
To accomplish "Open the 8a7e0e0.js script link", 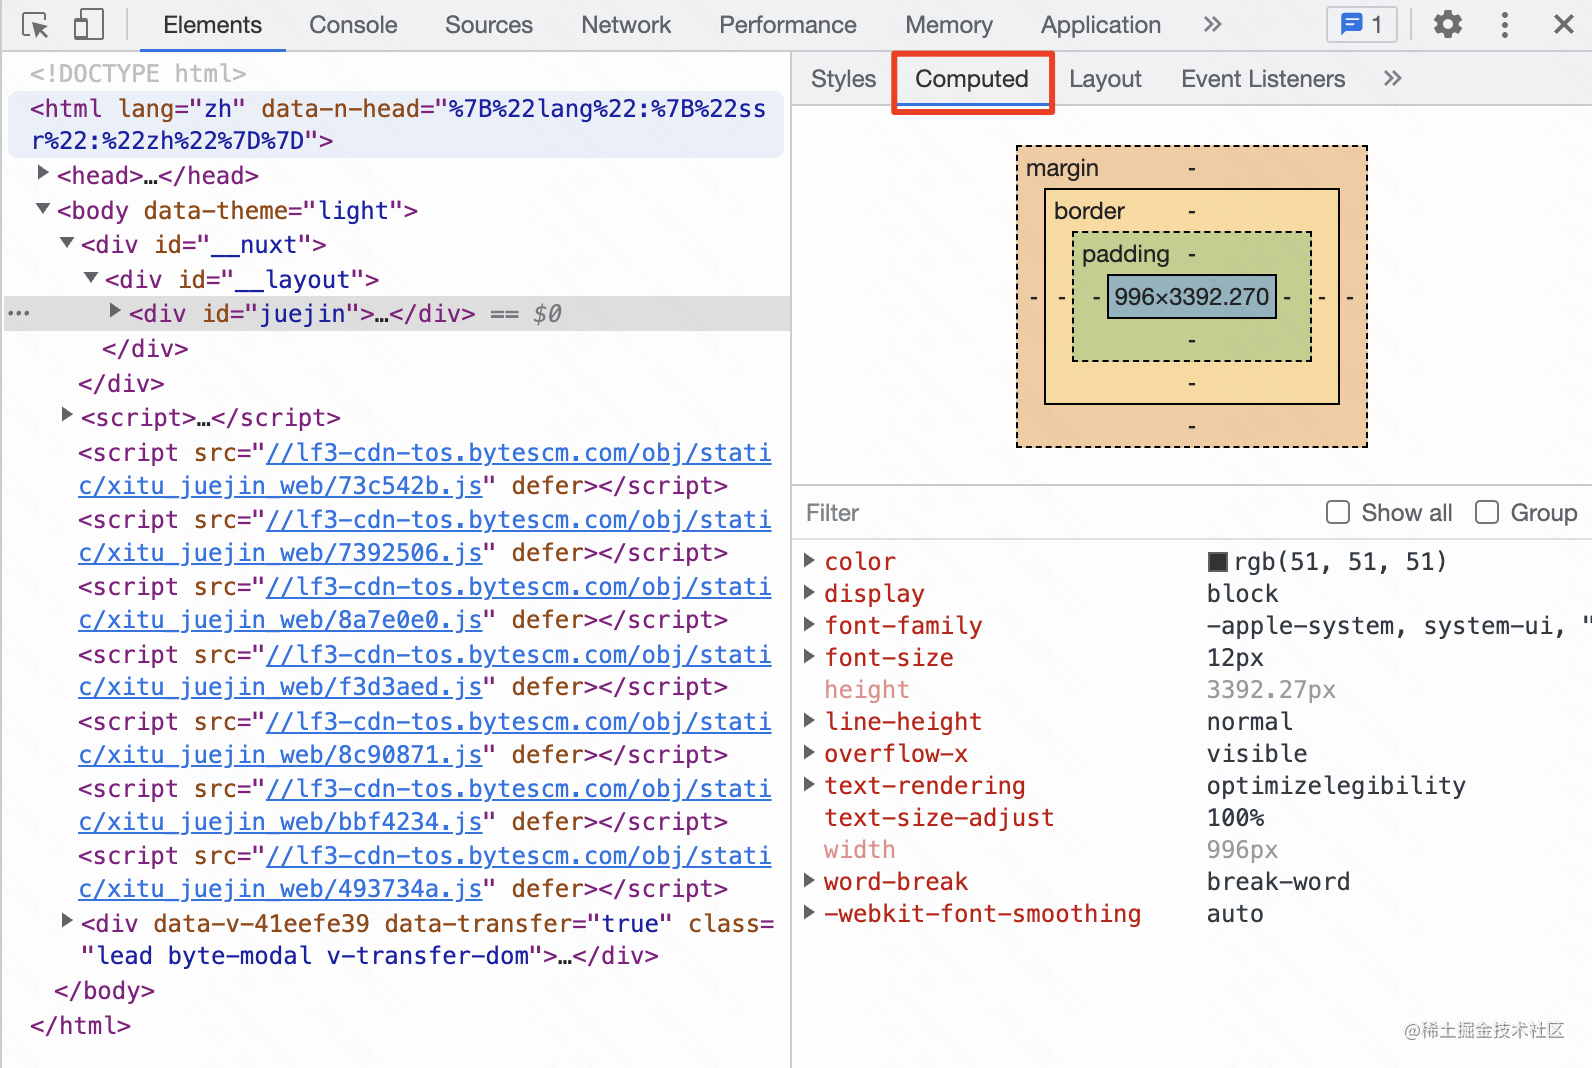I will (425, 603).
